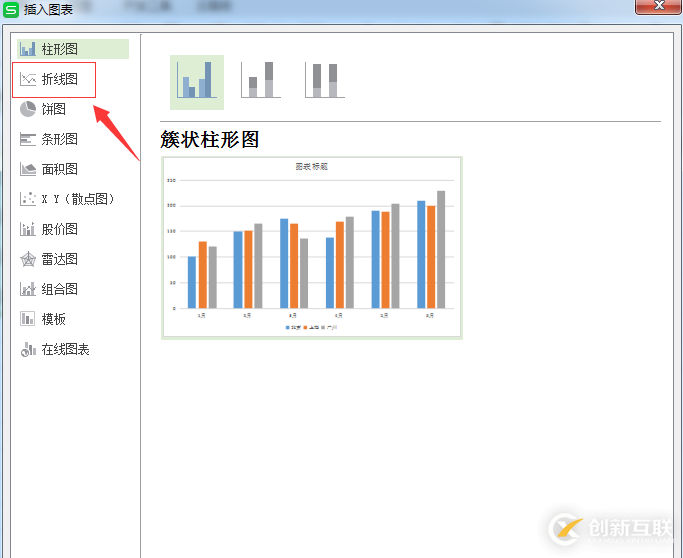Screen dimensions: 683x558
Task: Select the clustered column subtype thumbnail
Action: pyautogui.click(x=196, y=80)
